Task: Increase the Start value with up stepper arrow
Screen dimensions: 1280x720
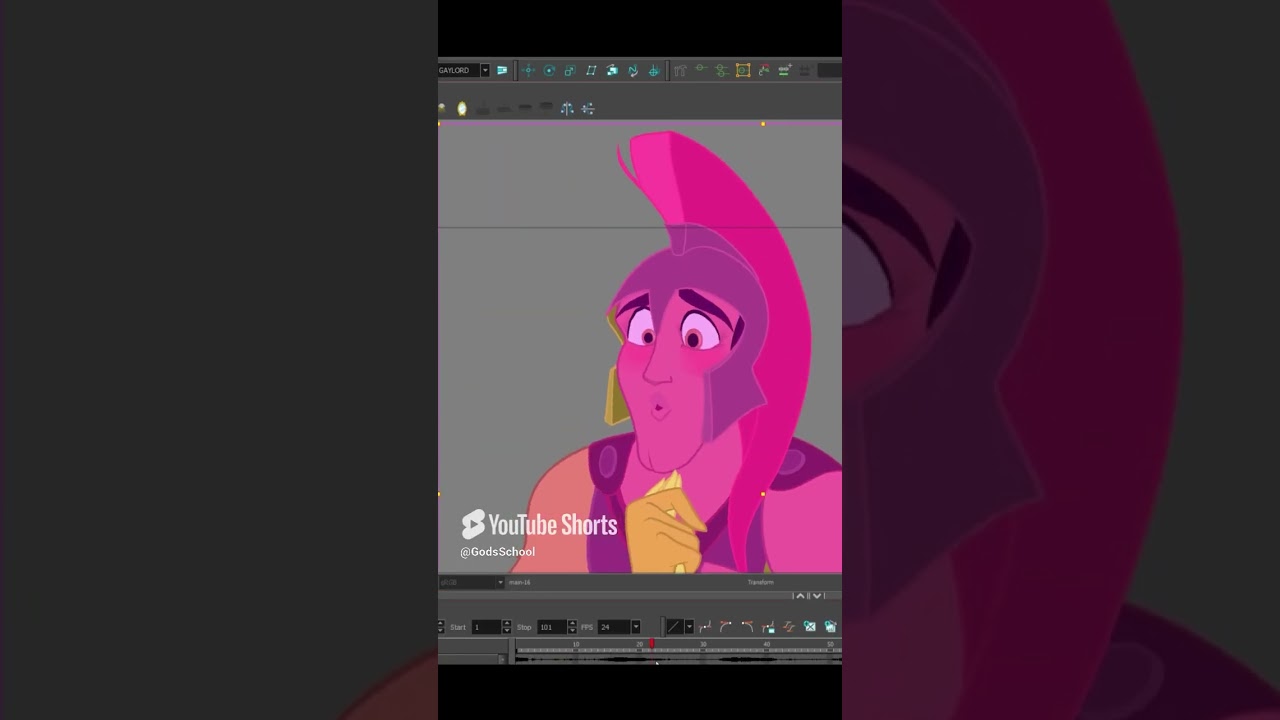Action: (507, 623)
